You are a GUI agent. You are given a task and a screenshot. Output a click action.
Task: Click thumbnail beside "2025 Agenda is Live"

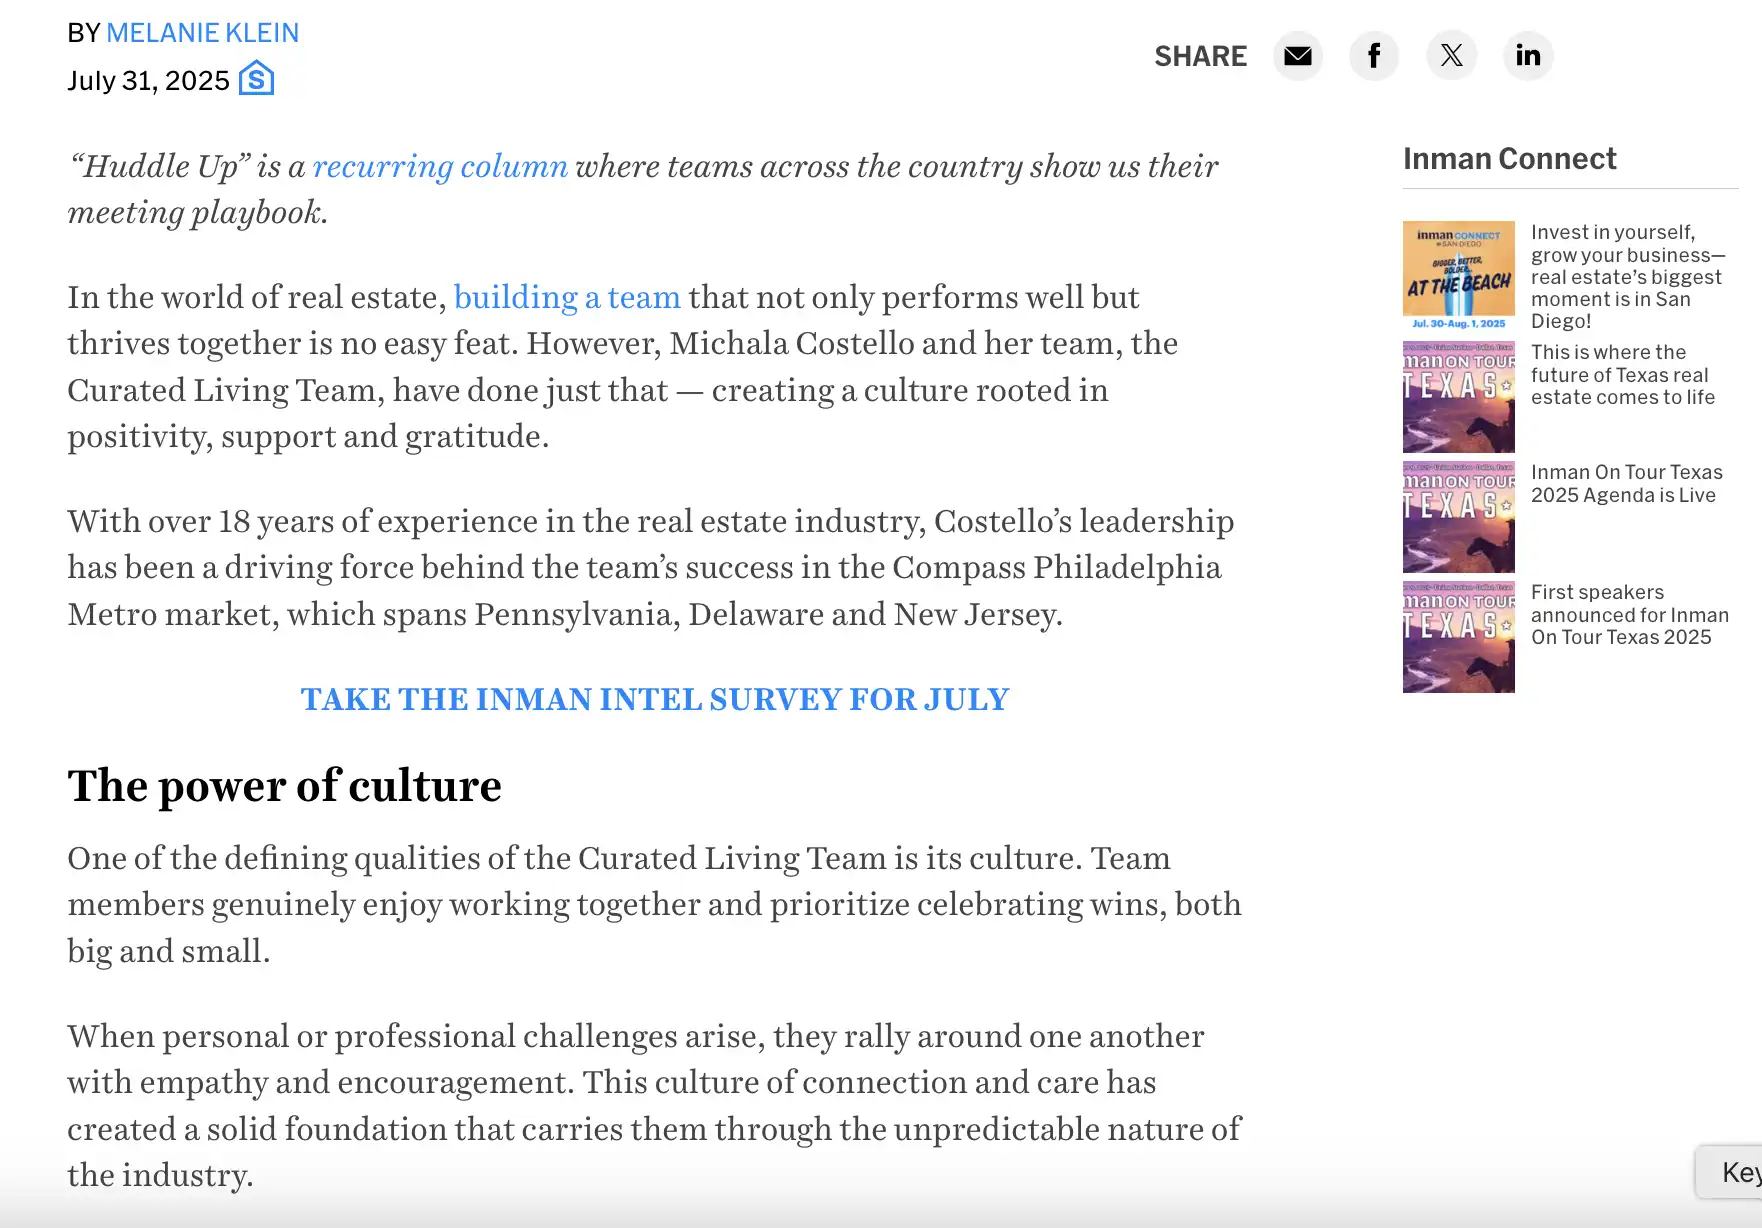pyautogui.click(x=1458, y=517)
